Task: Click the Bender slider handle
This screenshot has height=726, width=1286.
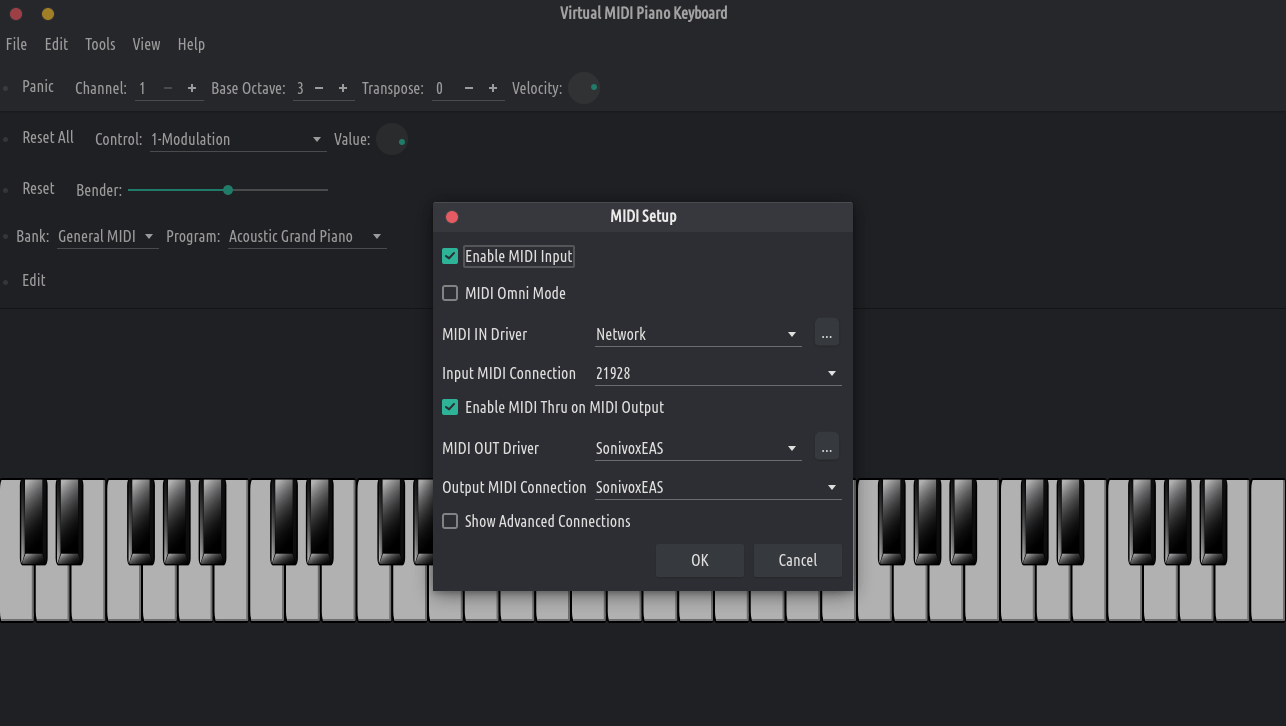Action: pyautogui.click(x=228, y=189)
